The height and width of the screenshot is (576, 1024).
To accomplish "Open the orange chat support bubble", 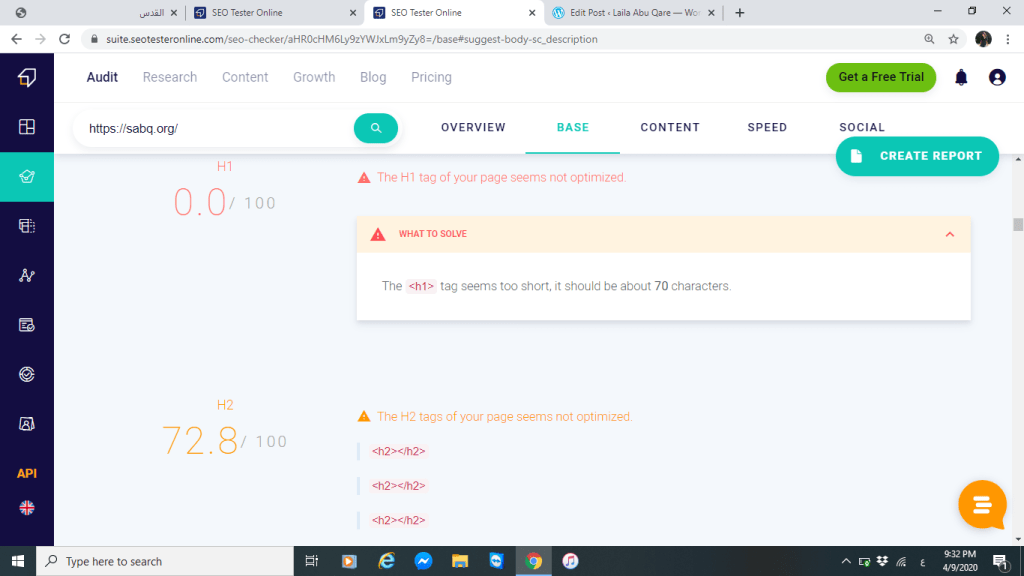I will point(982,505).
